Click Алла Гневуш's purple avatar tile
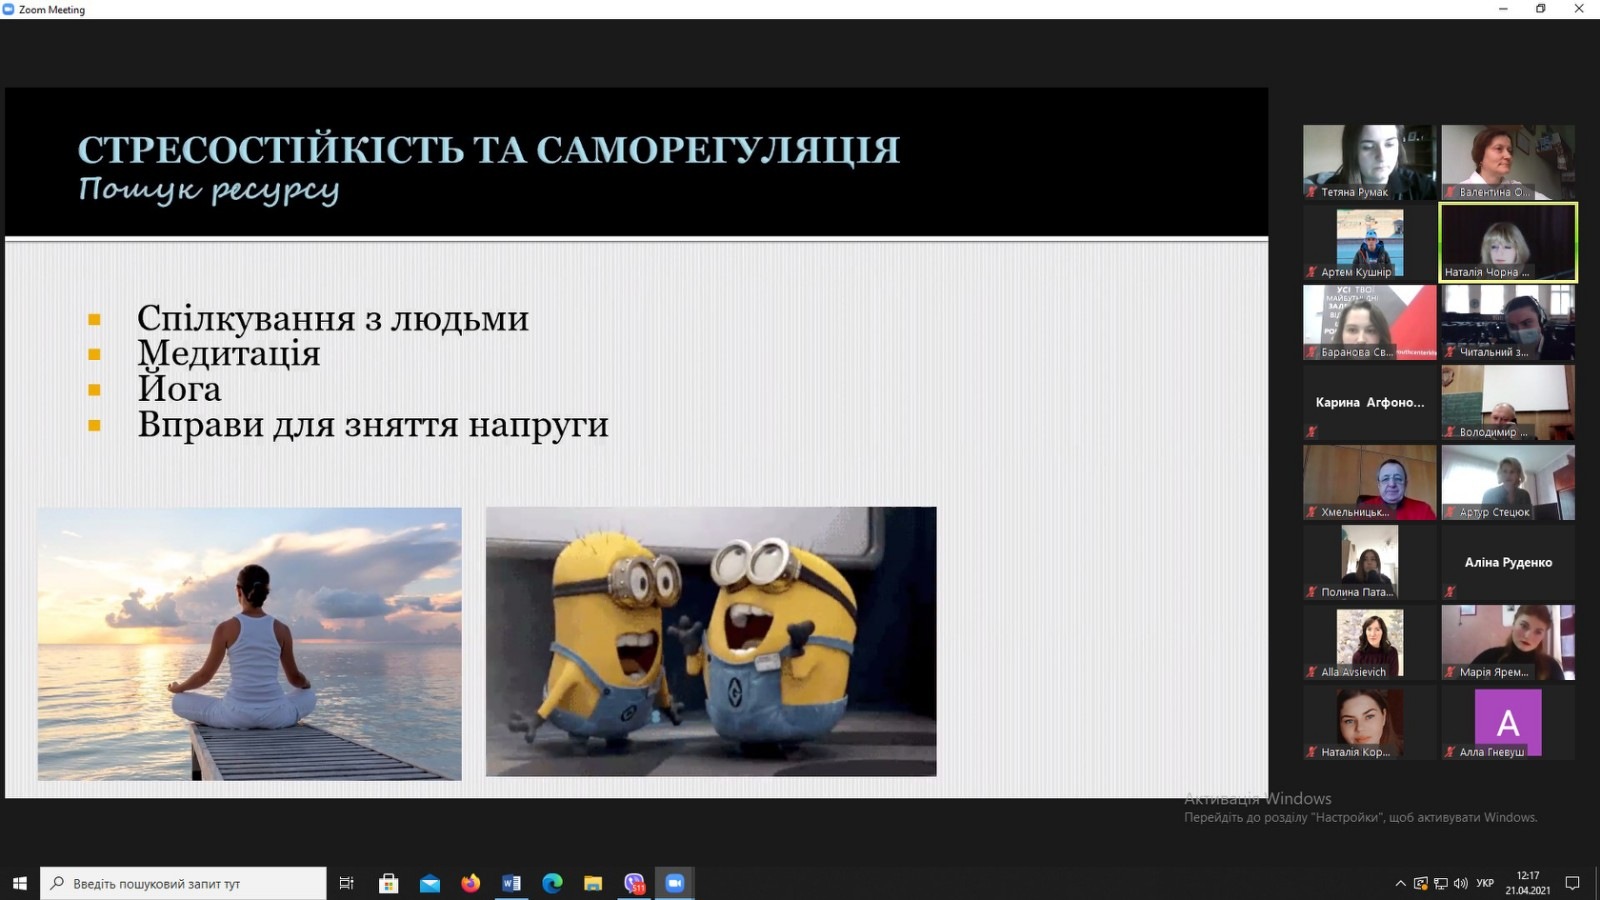Viewport: 1600px width, 900px height. [x=1508, y=722]
